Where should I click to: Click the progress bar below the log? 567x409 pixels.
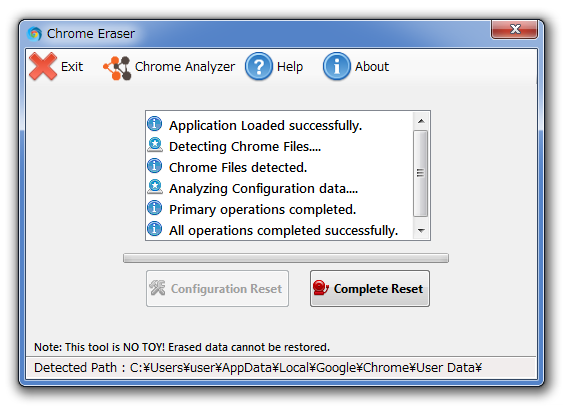tap(286, 258)
